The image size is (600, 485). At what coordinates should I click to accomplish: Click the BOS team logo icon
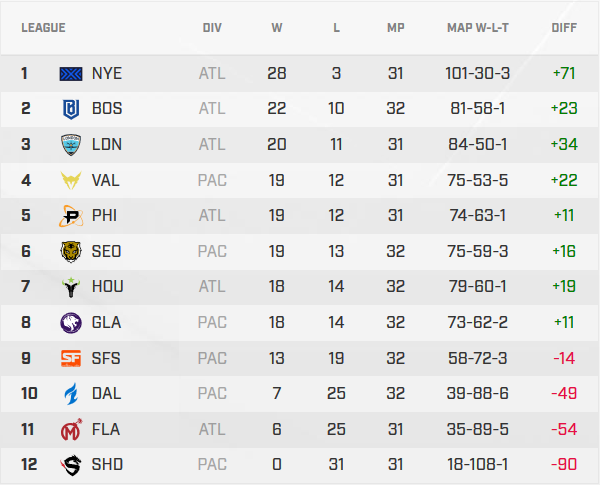[72, 108]
